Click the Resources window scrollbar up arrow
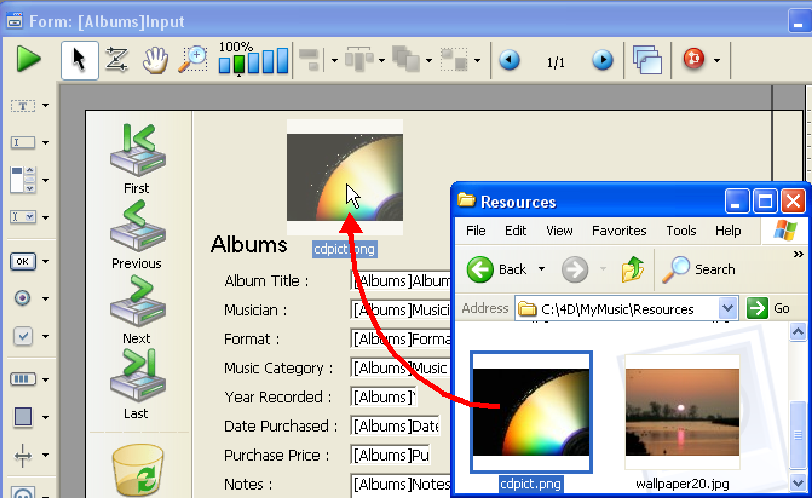 pos(798,332)
